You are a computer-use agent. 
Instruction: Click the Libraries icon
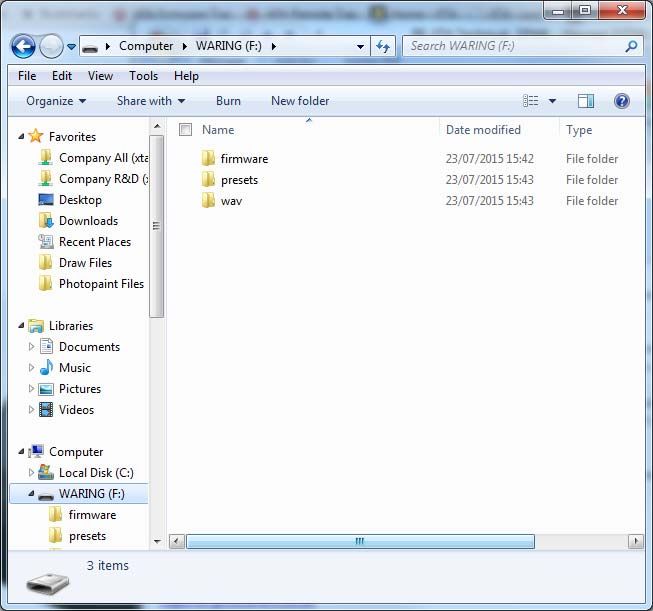pyautogui.click(x=36, y=326)
